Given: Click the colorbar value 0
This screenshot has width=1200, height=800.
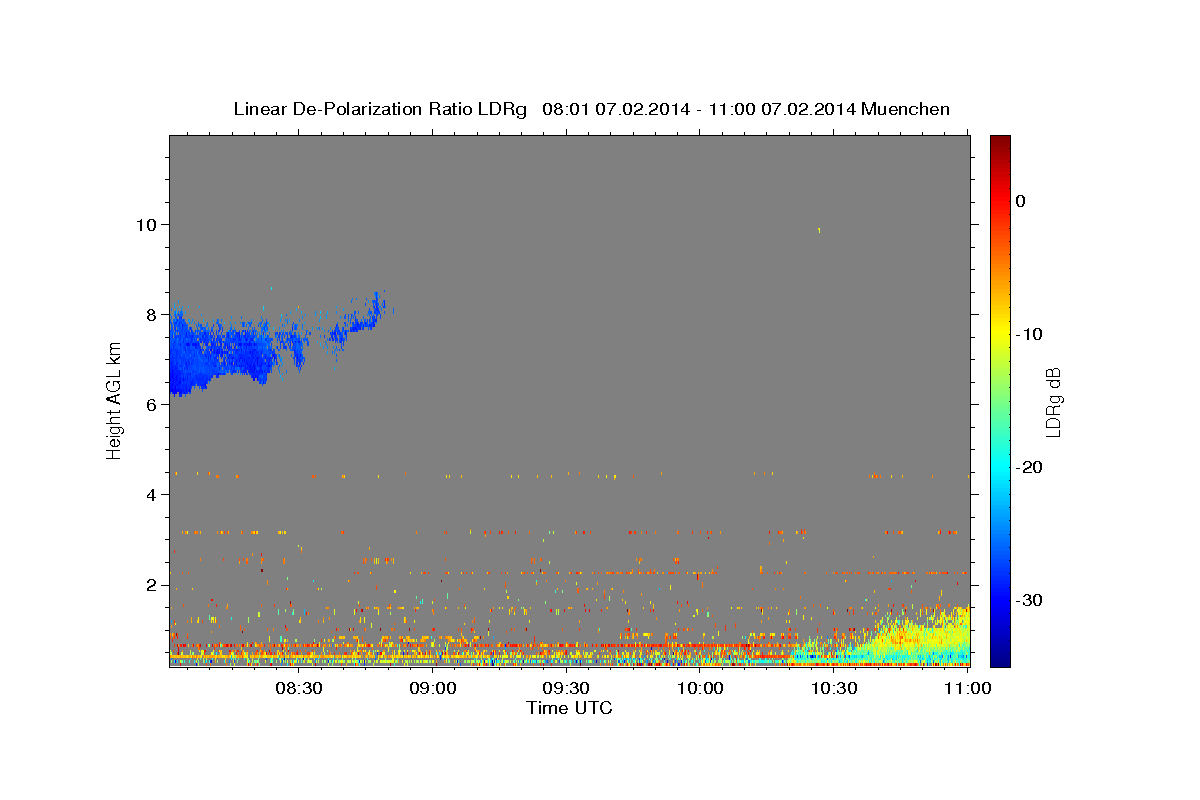Looking at the screenshot, I should click(1021, 201).
